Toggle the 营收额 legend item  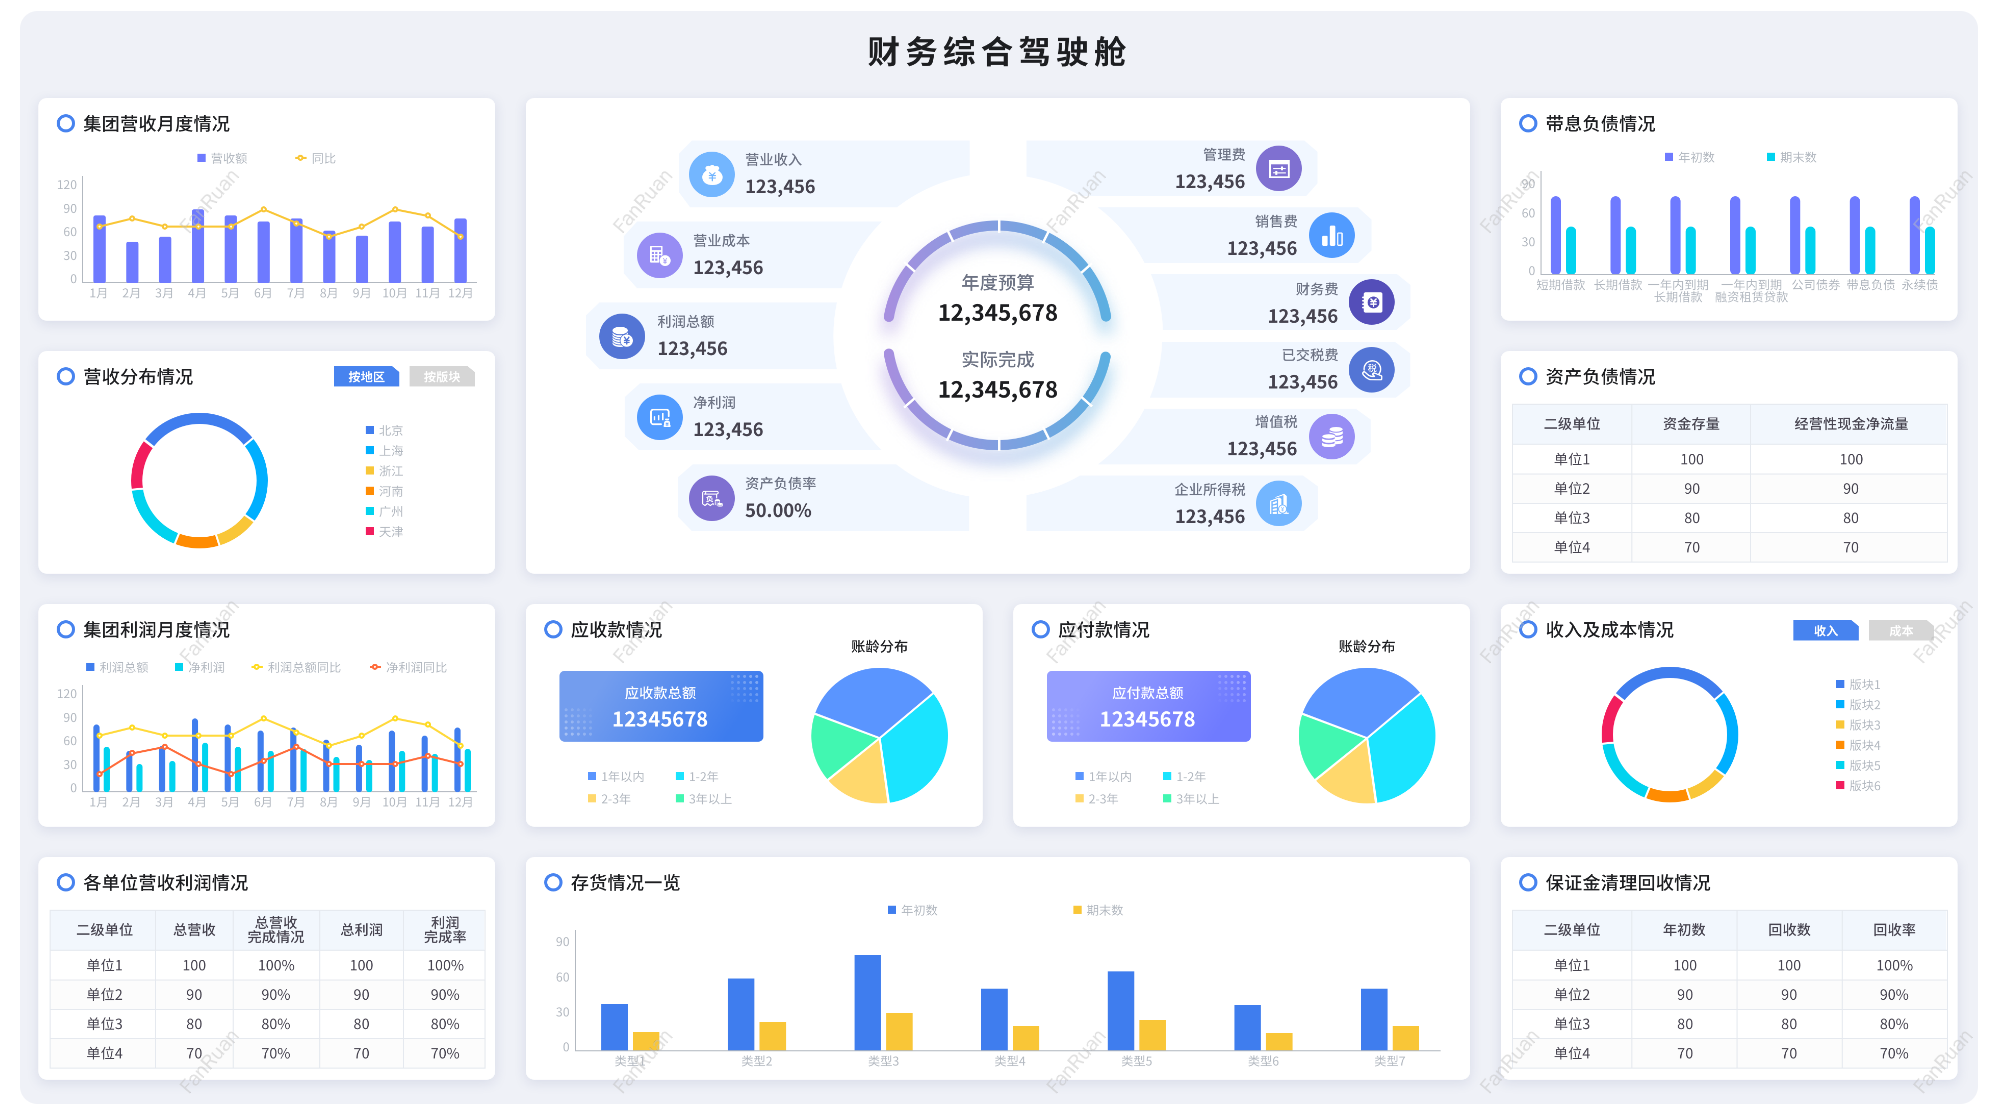click(x=223, y=158)
